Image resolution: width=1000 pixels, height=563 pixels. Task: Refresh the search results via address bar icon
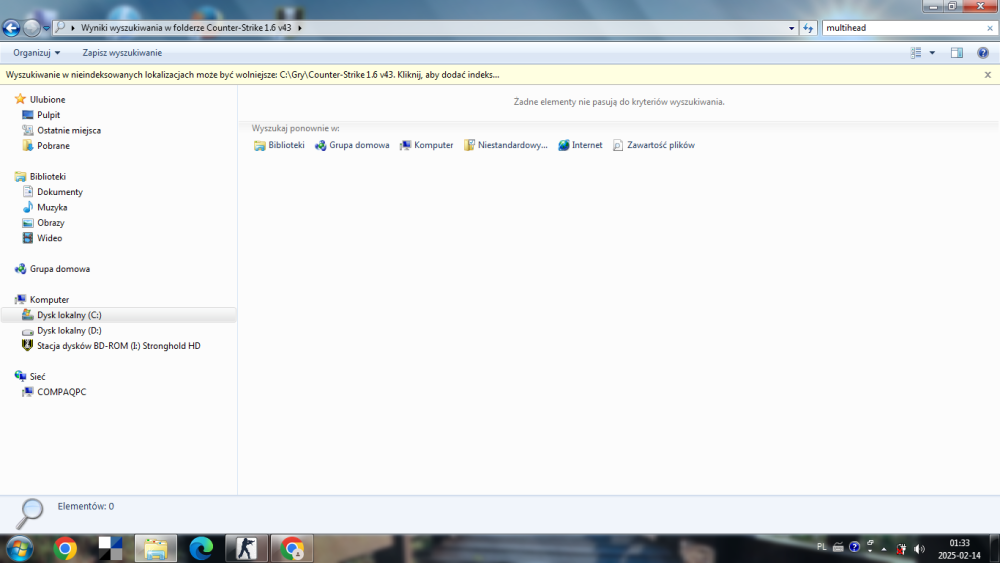click(x=808, y=28)
